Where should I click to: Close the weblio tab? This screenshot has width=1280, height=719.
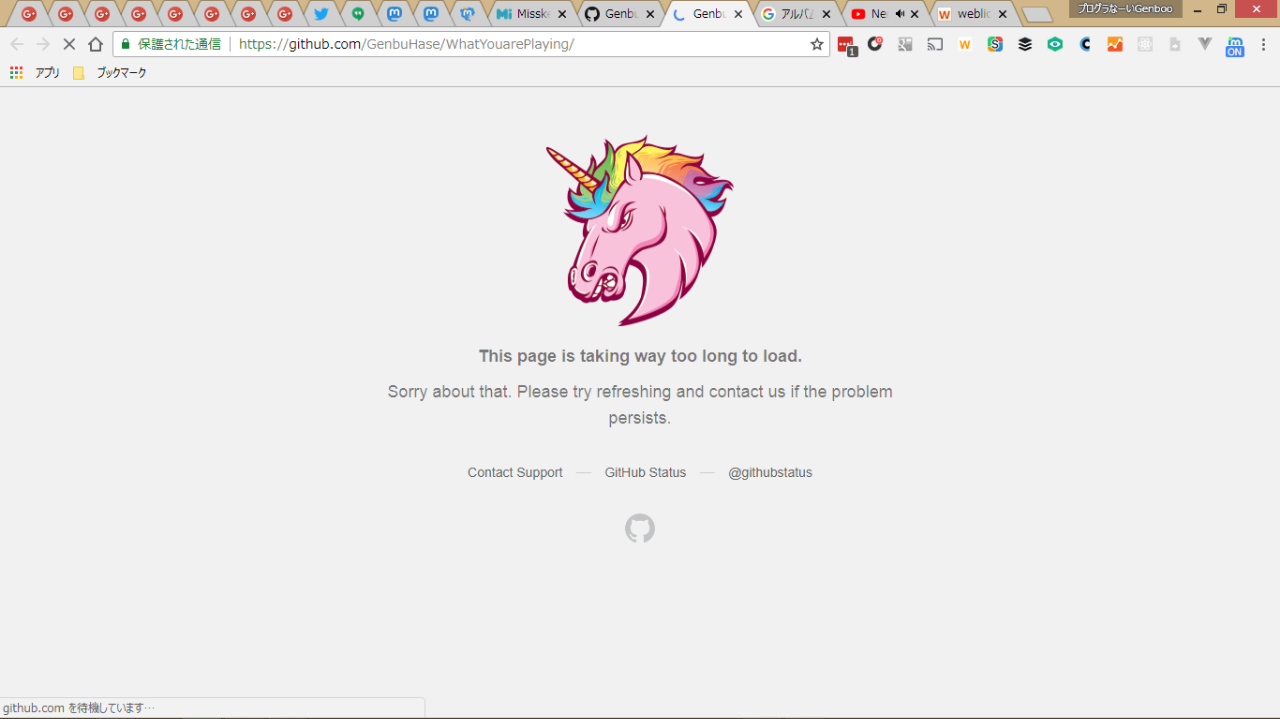pyautogui.click(x=1002, y=14)
